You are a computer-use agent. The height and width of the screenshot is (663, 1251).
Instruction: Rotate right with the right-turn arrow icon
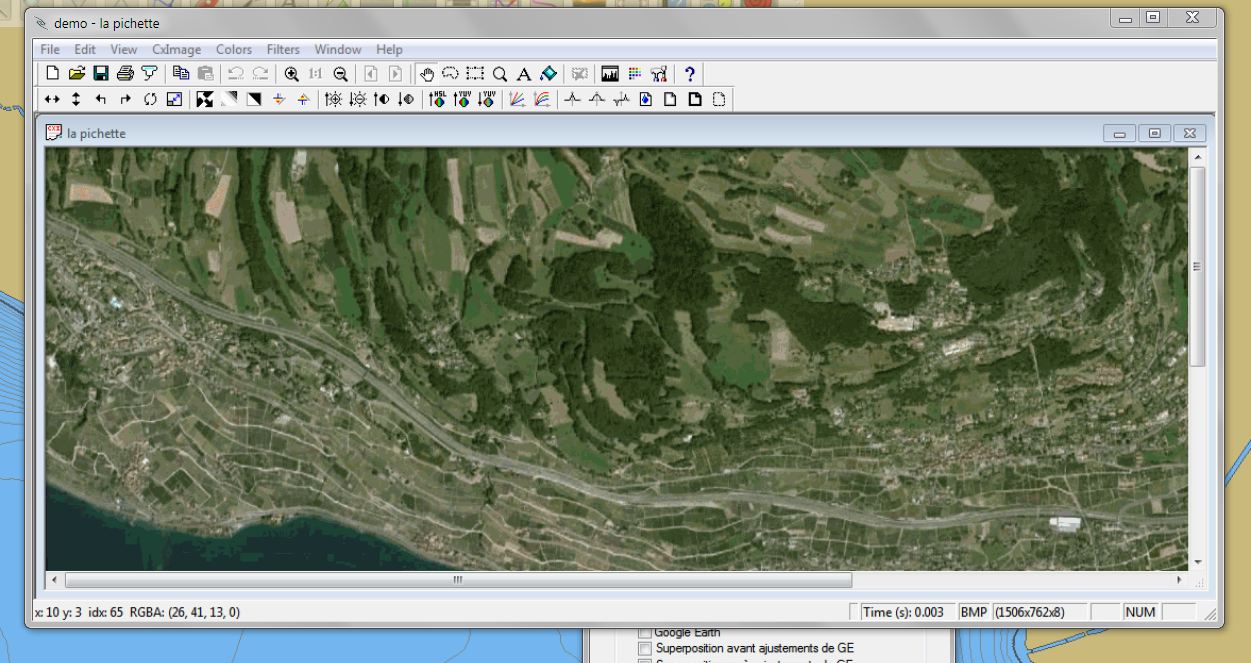125,99
